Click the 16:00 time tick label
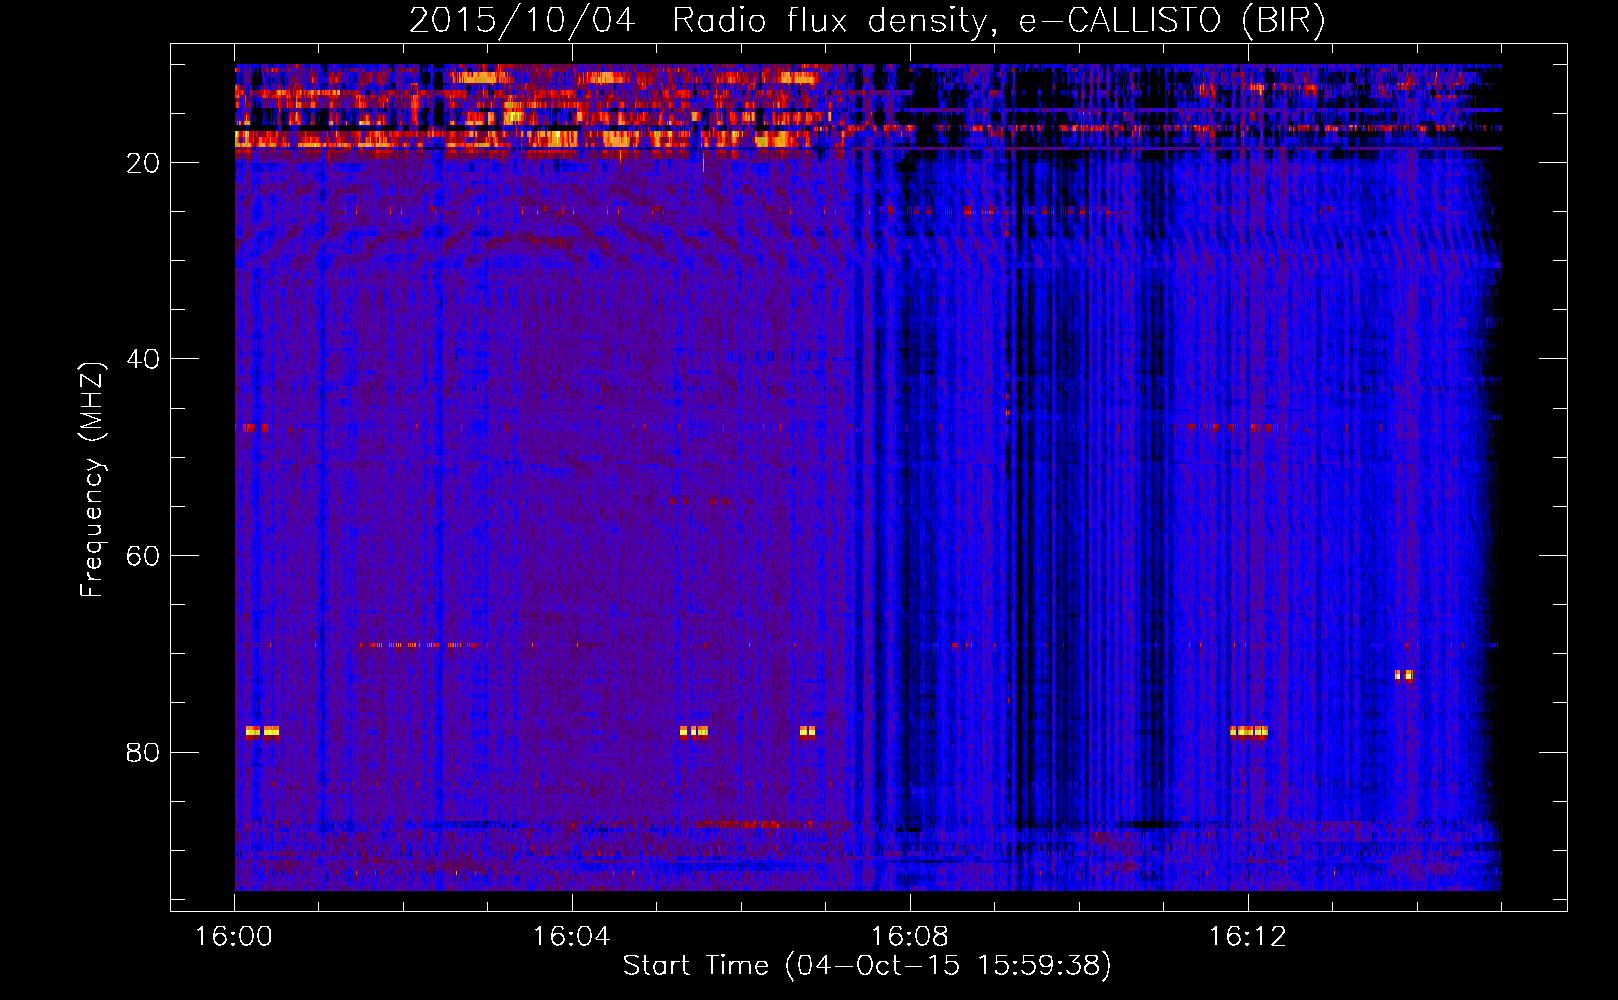The width and height of the screenshot is (1618, 1000). click(x=234, y=936)
